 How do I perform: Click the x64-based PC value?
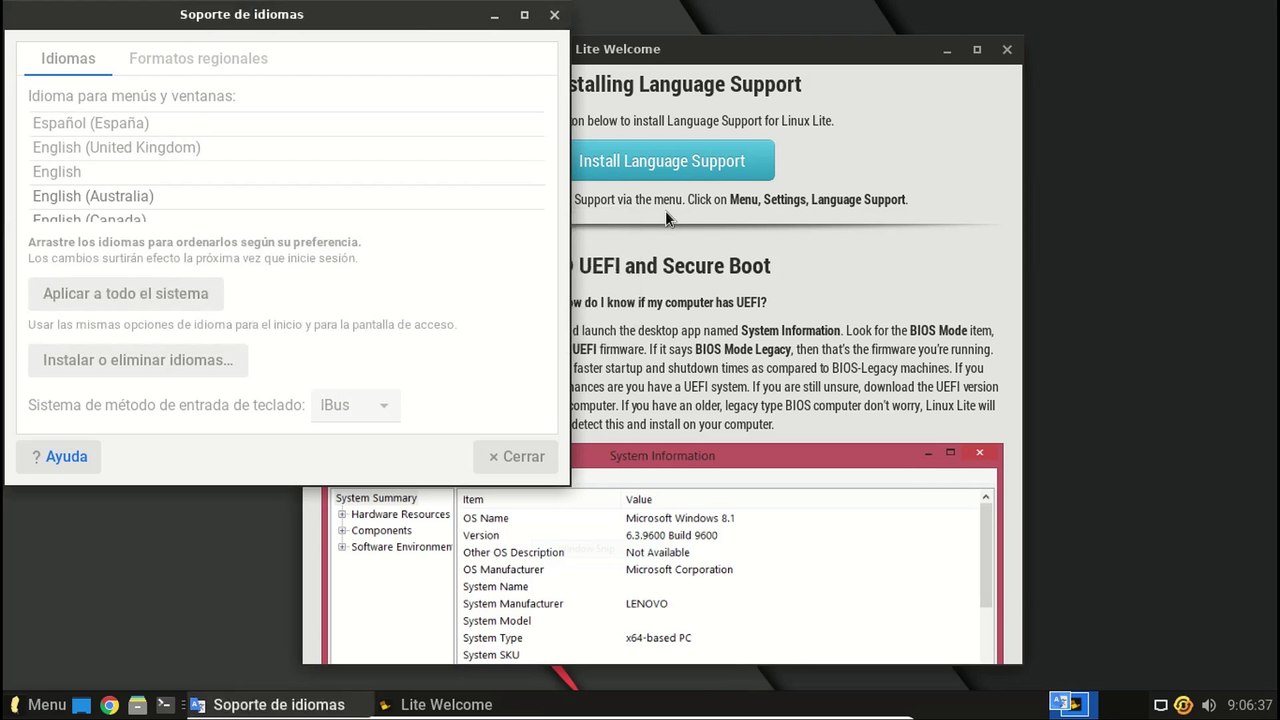(x=658, y=638)
